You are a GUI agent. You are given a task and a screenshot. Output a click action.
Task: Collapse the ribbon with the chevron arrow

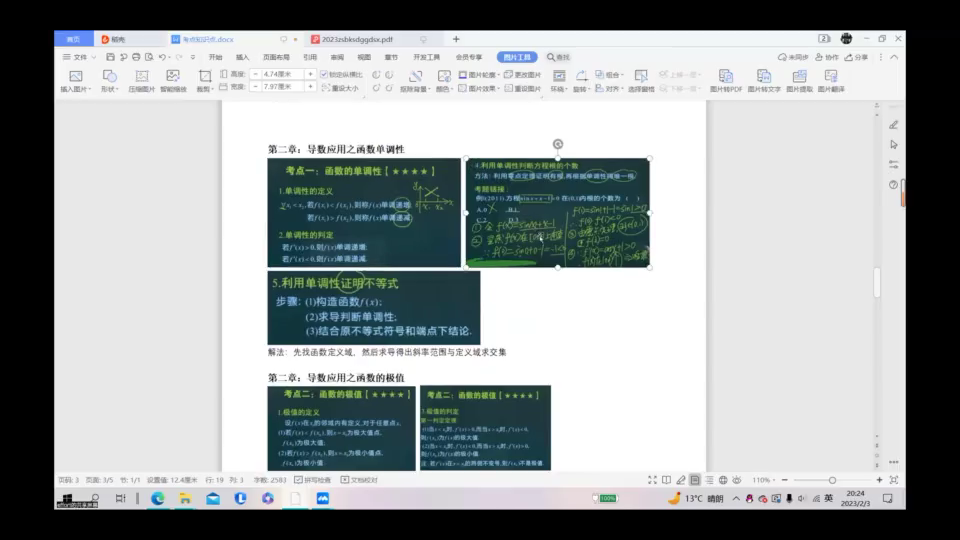[894, 57]
